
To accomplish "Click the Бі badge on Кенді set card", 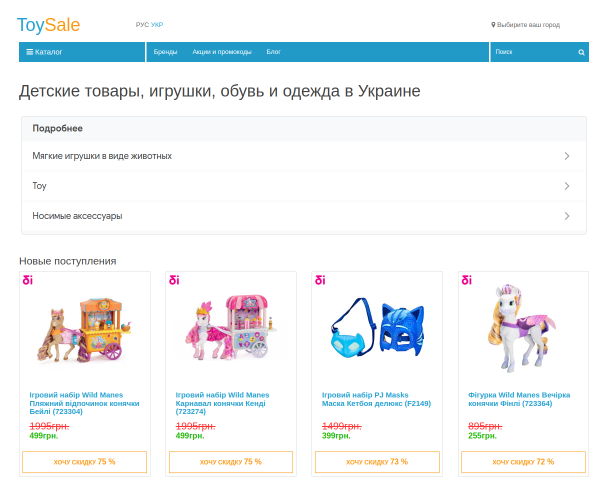I will [x=174, y=280].
